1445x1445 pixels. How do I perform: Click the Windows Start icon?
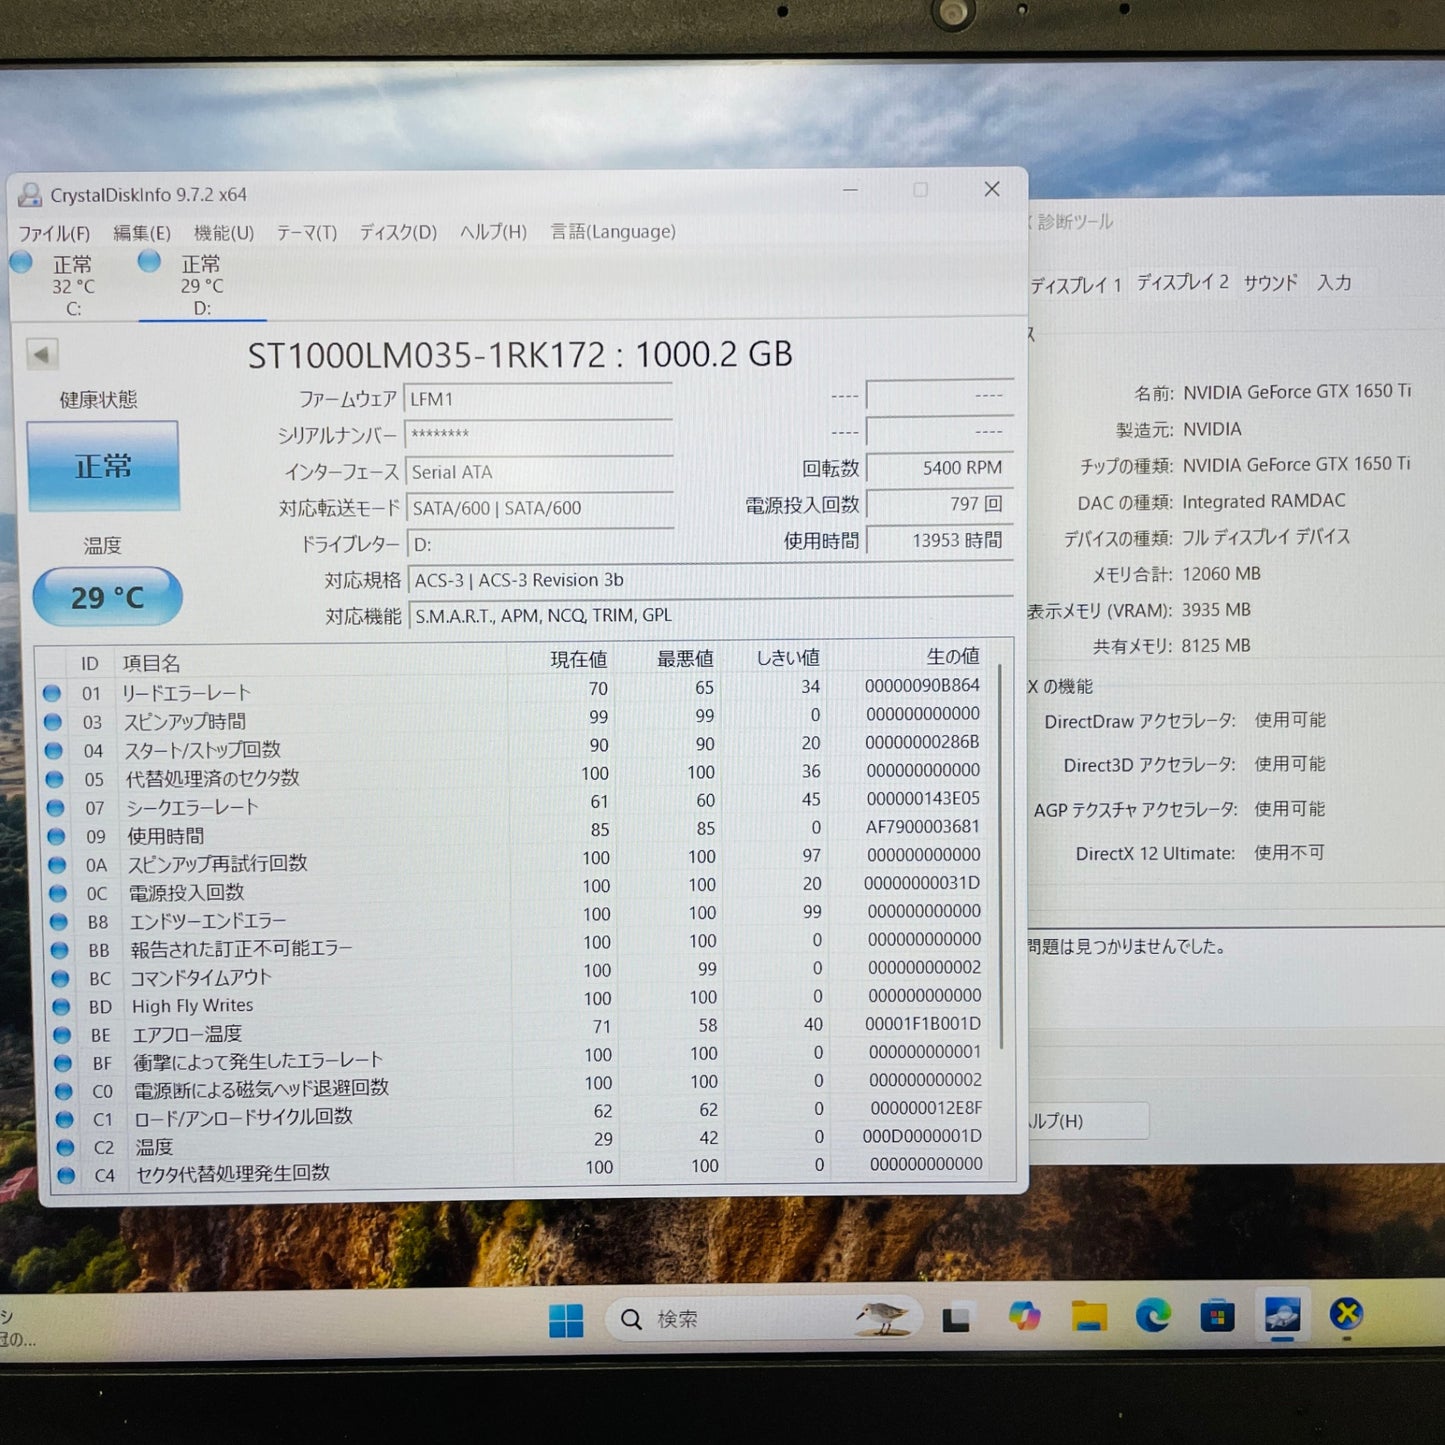[568, 1318]
